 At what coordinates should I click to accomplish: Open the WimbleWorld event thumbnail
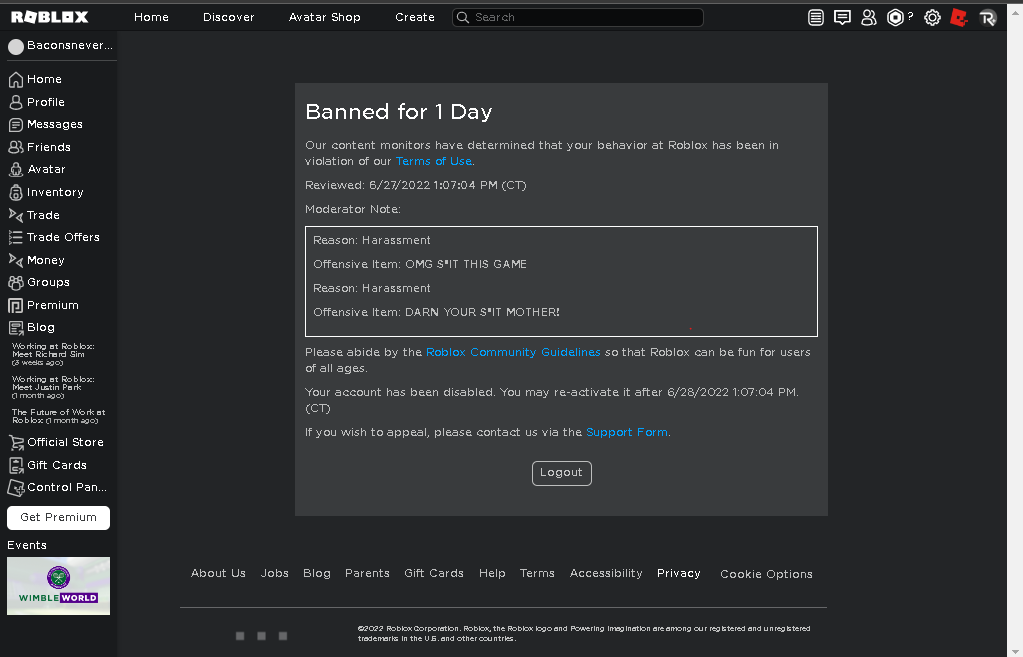(x=58, y=586)
